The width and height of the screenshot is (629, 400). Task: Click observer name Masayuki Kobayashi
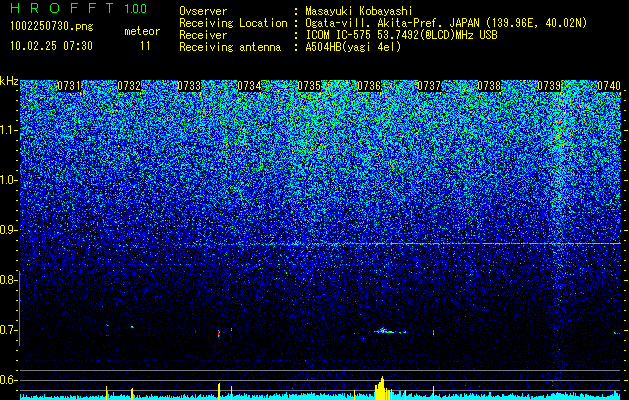coord(359,11)
